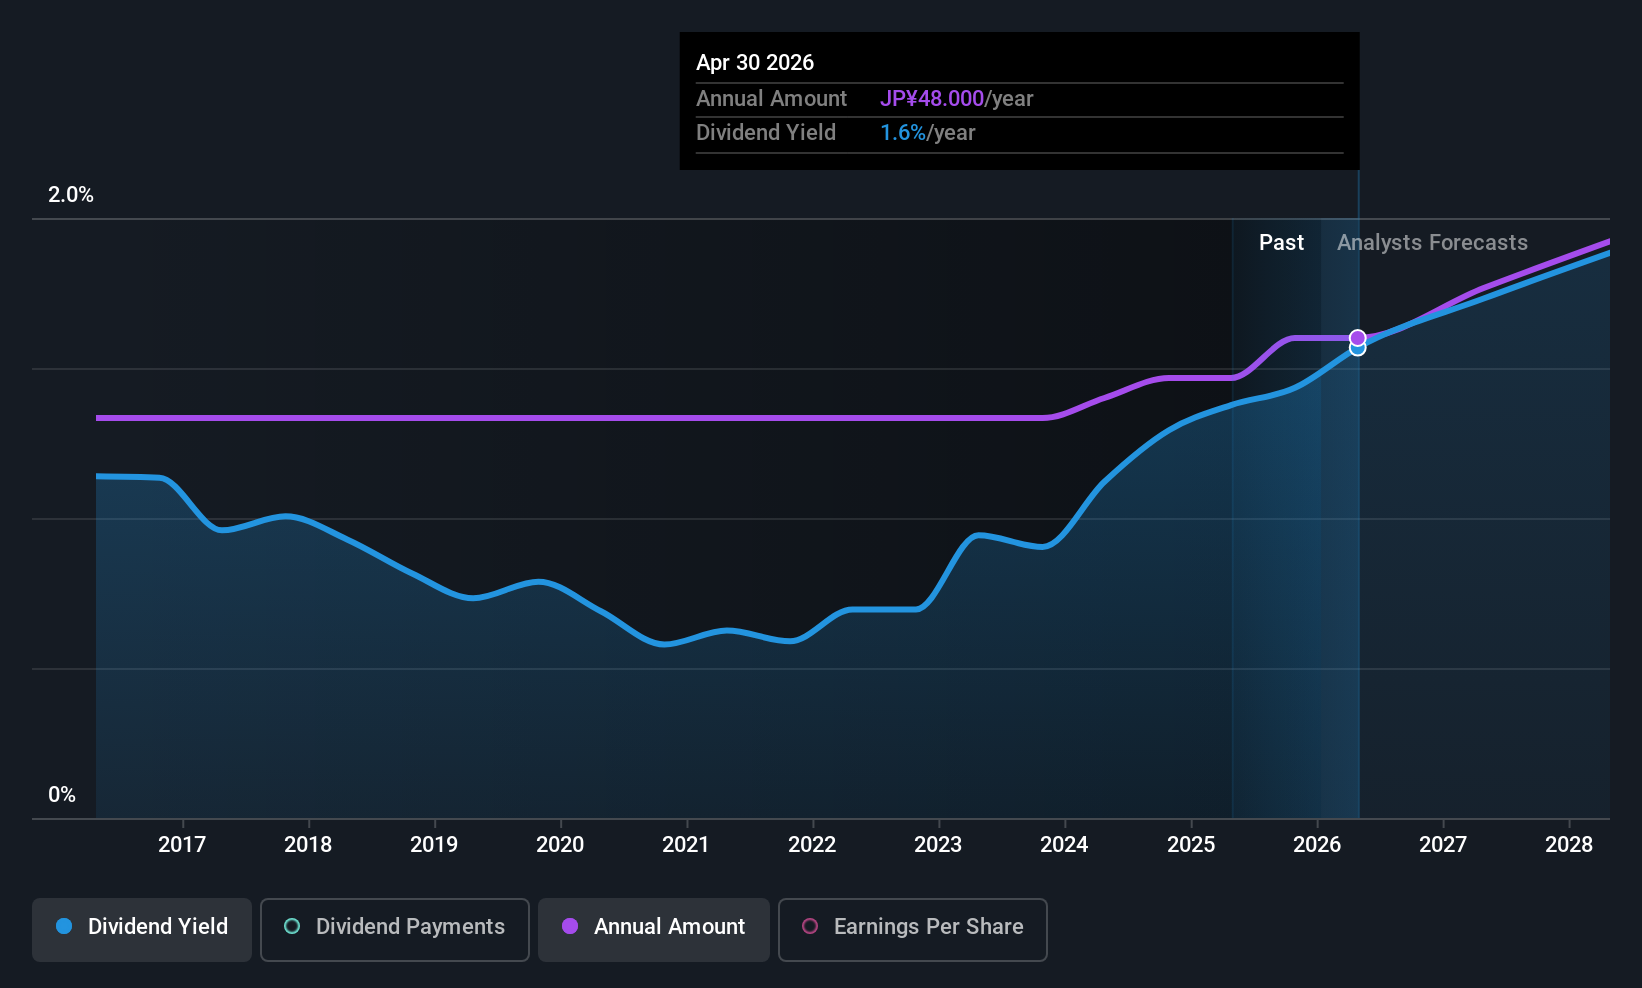Click the JP¥48.000 annual amount value
This screenshot has width=1642, height=988.
point(932,98)
